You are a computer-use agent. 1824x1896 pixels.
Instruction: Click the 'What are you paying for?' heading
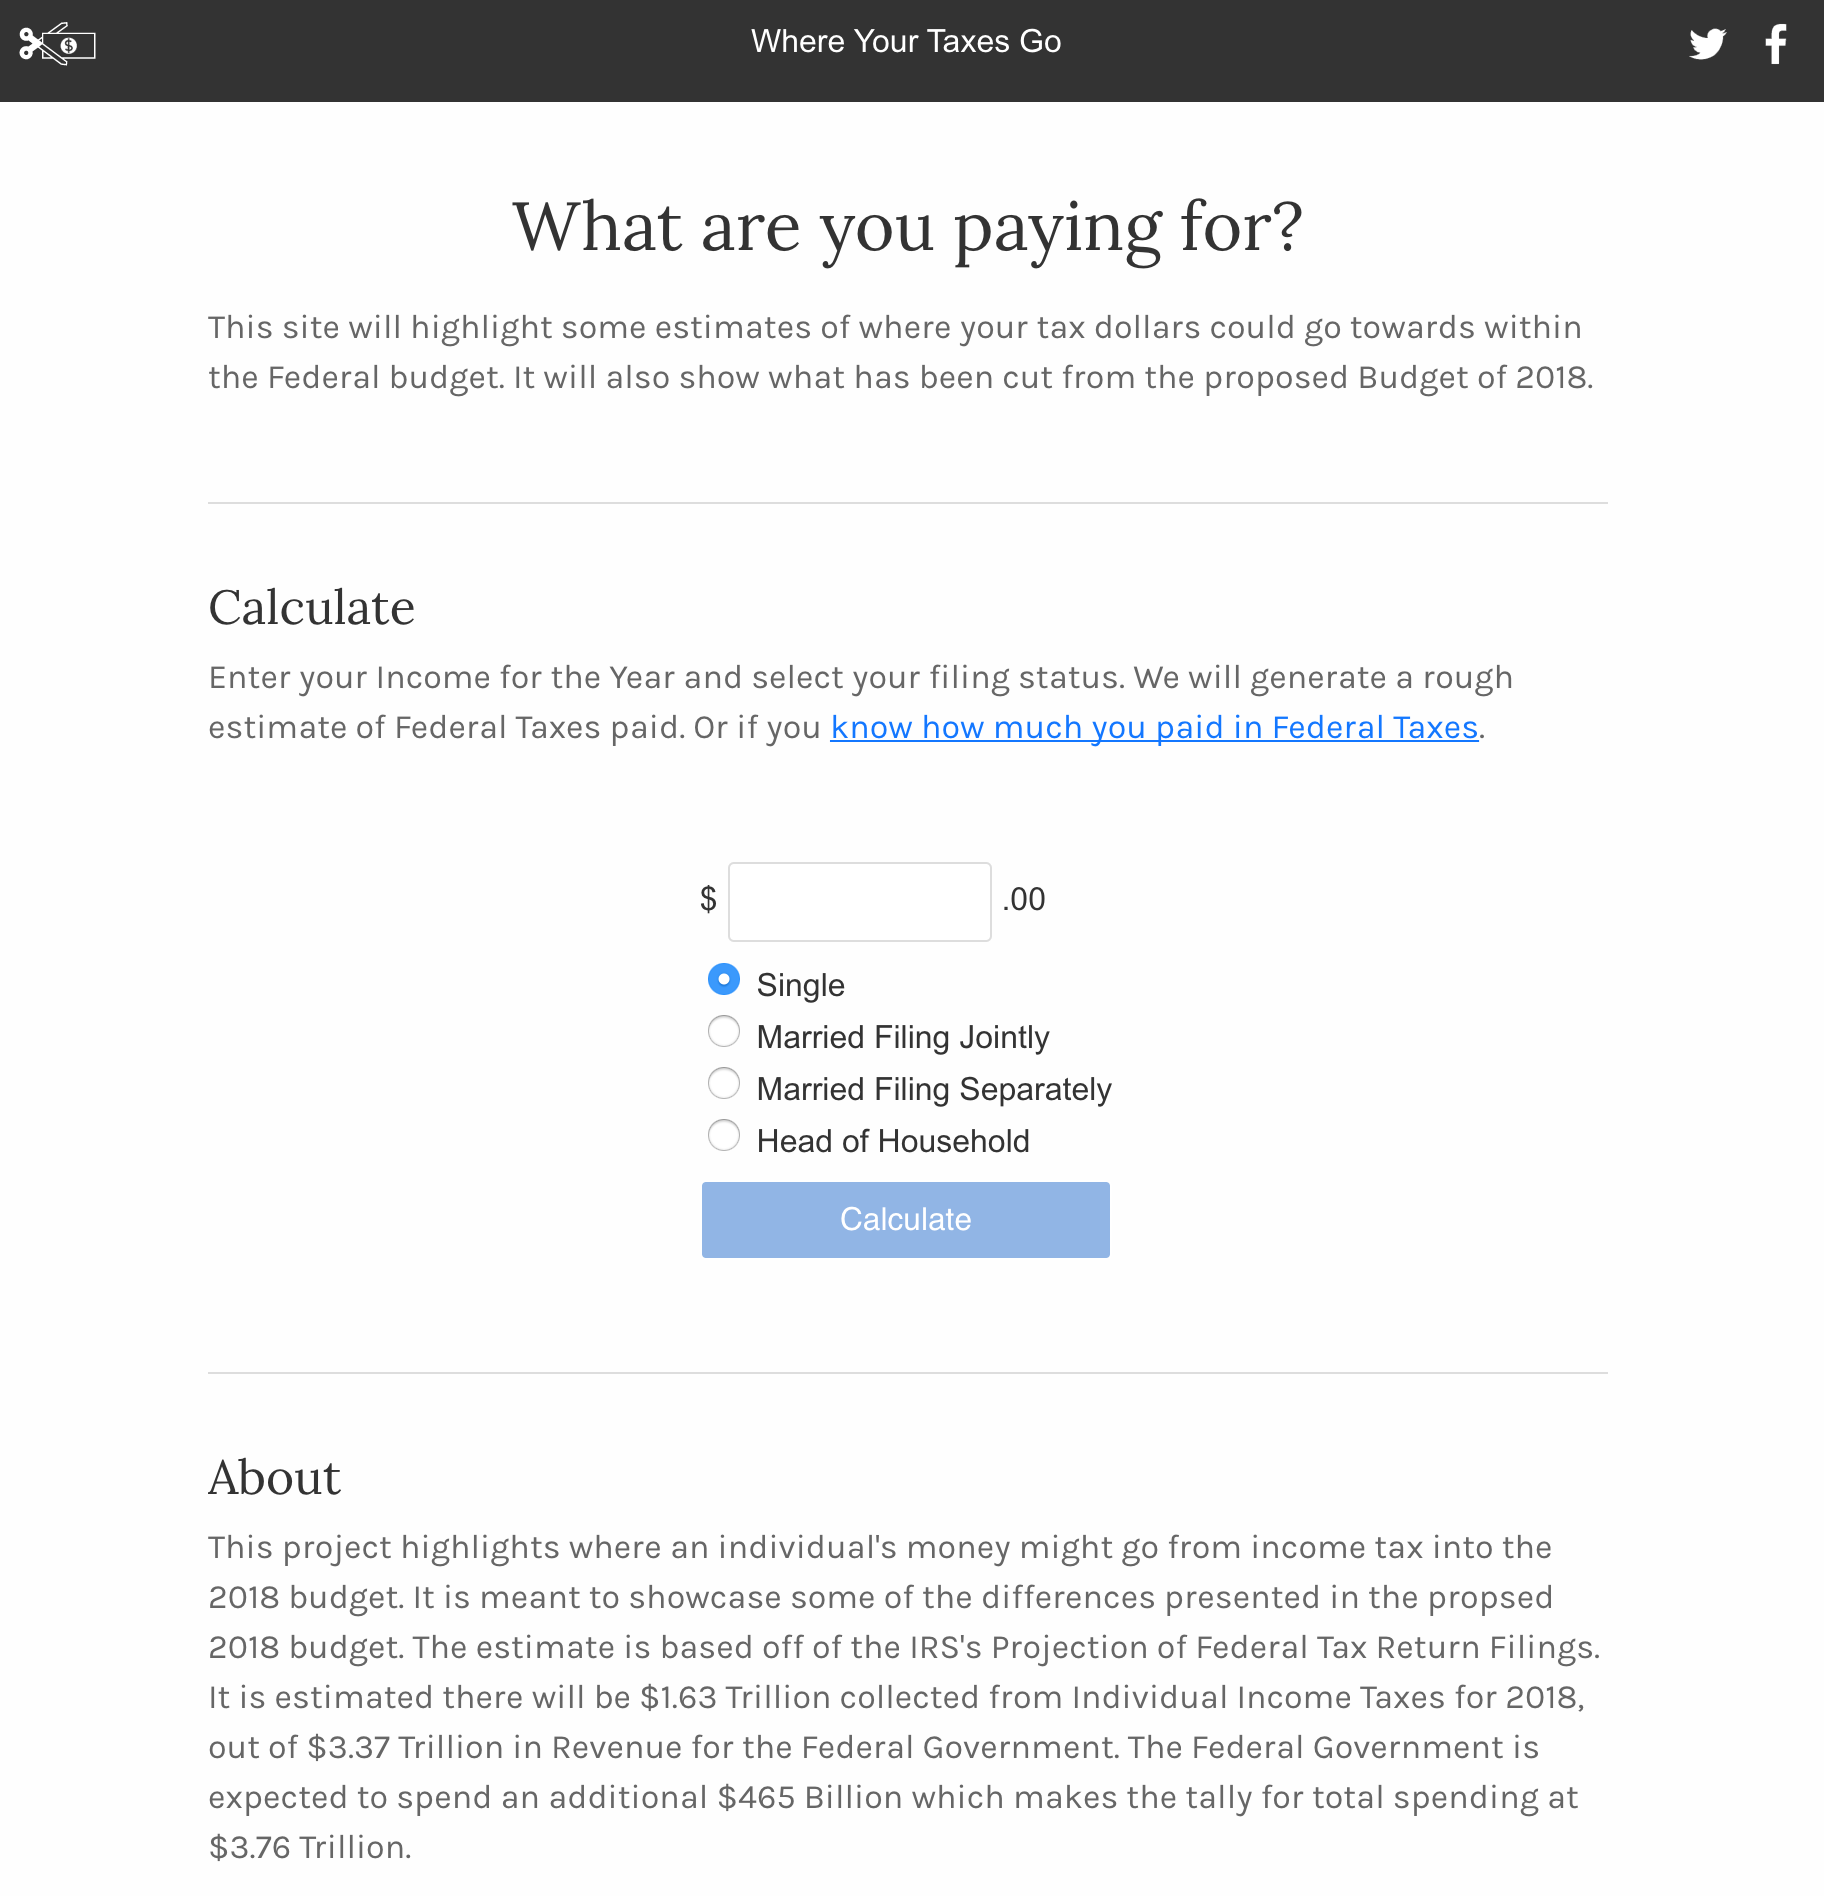[908, 228]
